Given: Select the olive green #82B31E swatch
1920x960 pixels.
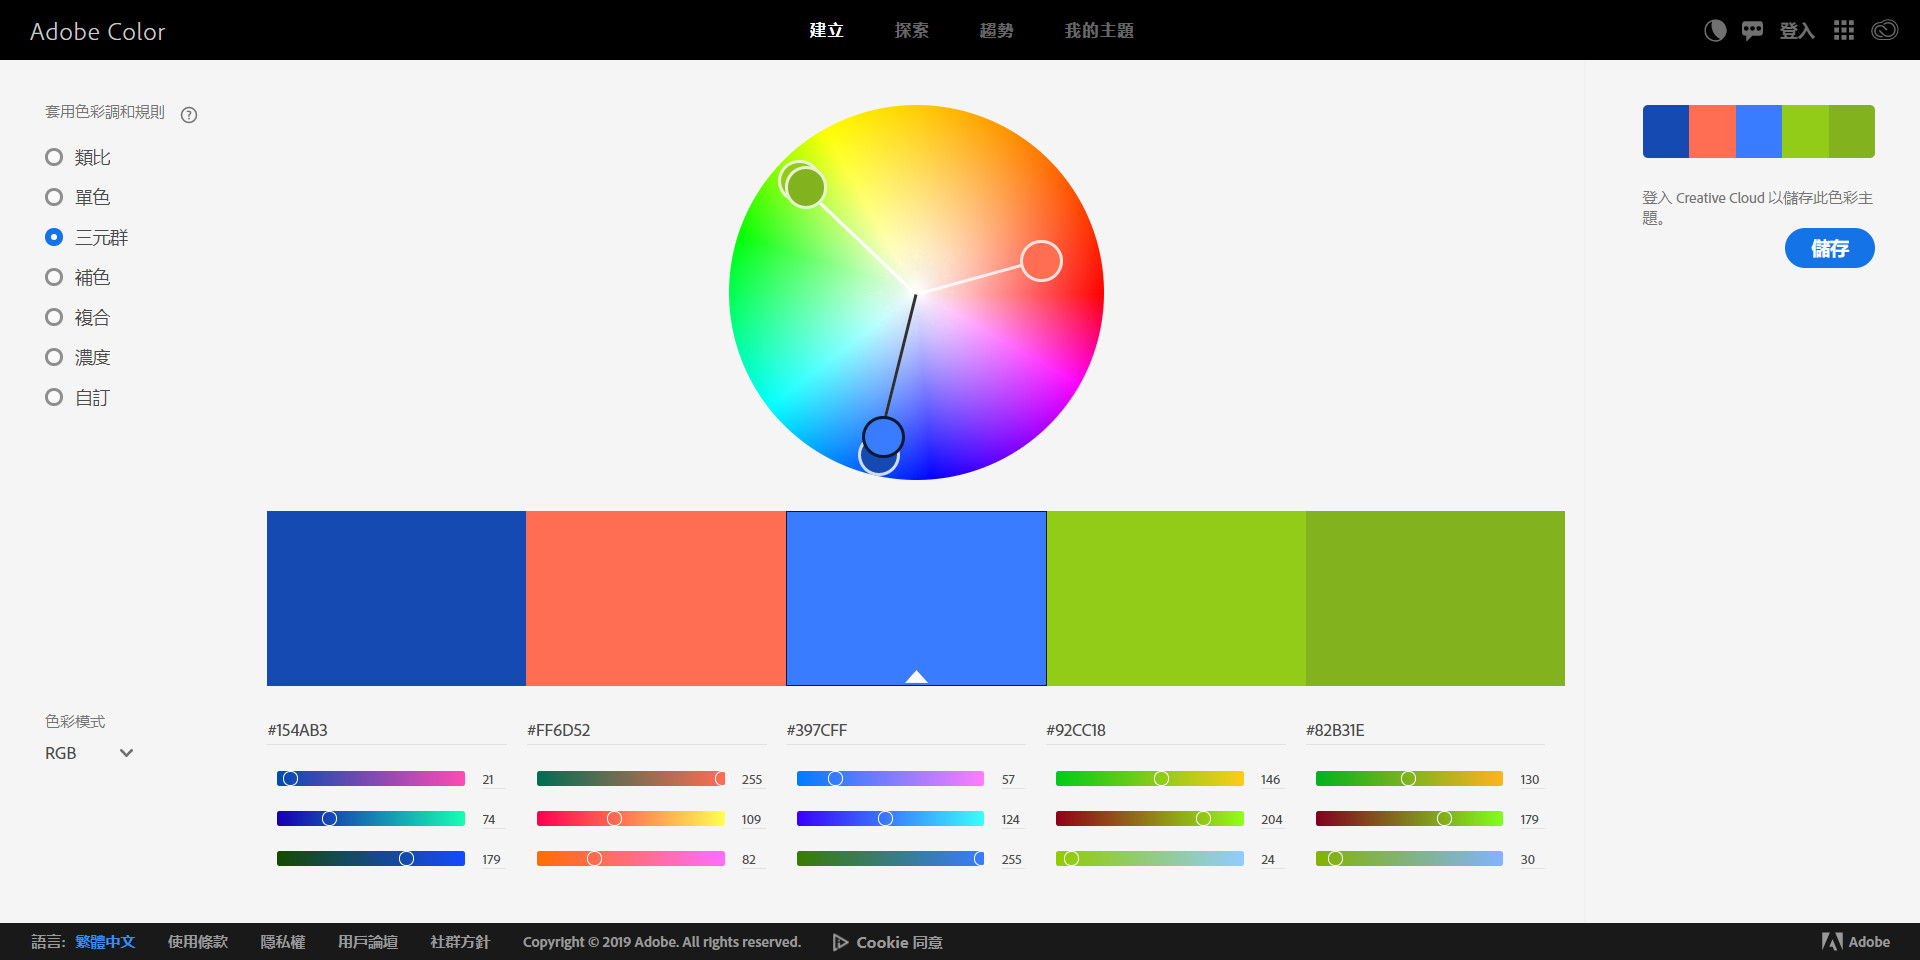Looking at the screenshot, I should [x=1435, y=598].
